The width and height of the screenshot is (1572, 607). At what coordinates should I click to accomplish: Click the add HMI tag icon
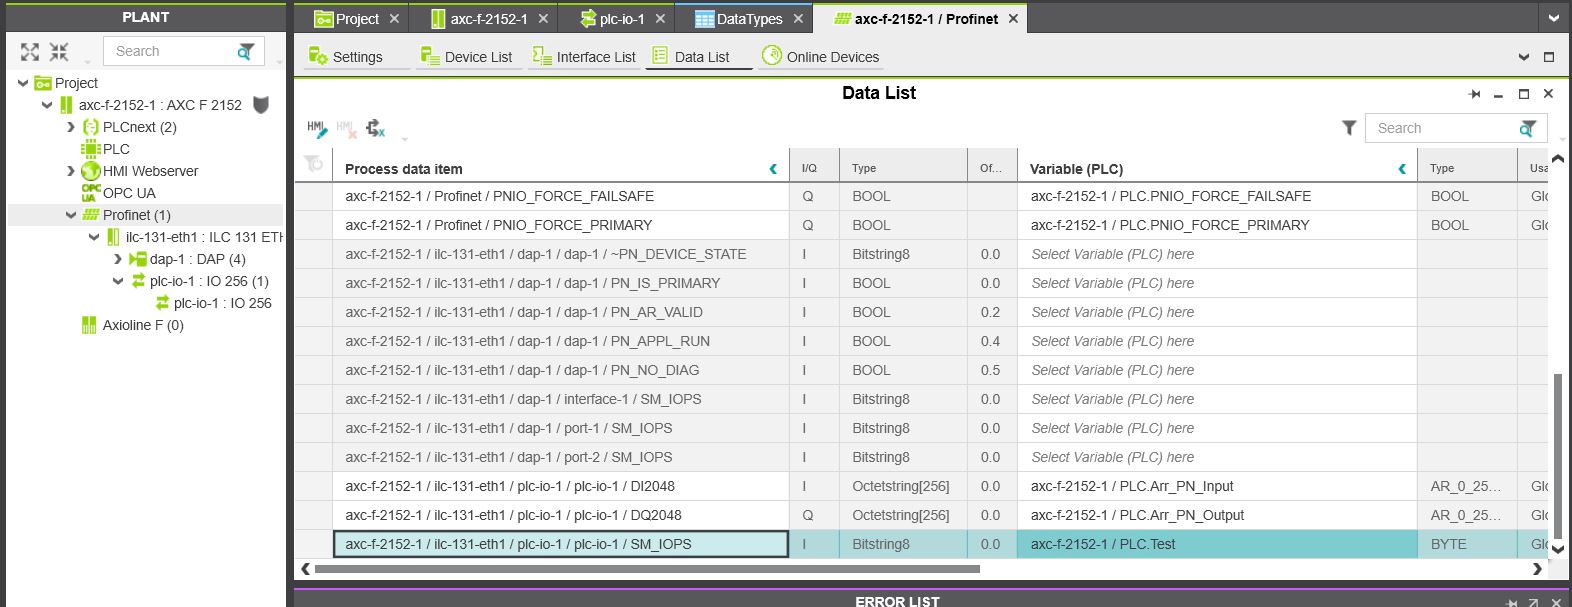click(316, 128)
